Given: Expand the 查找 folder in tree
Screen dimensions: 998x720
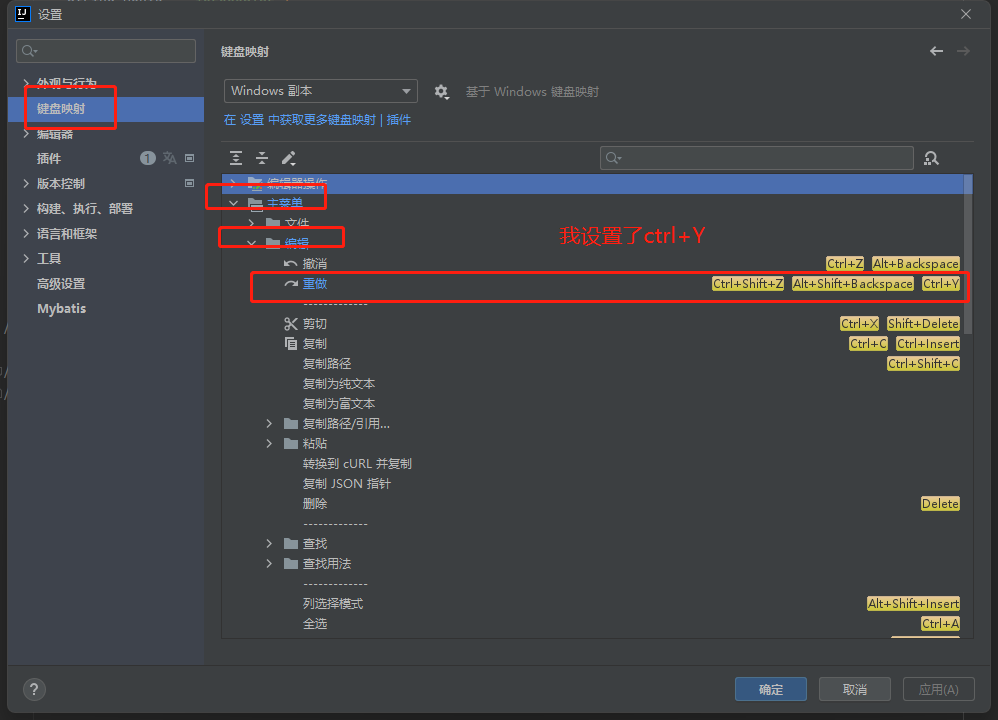Looking at the screenshot, I should 269,544.
